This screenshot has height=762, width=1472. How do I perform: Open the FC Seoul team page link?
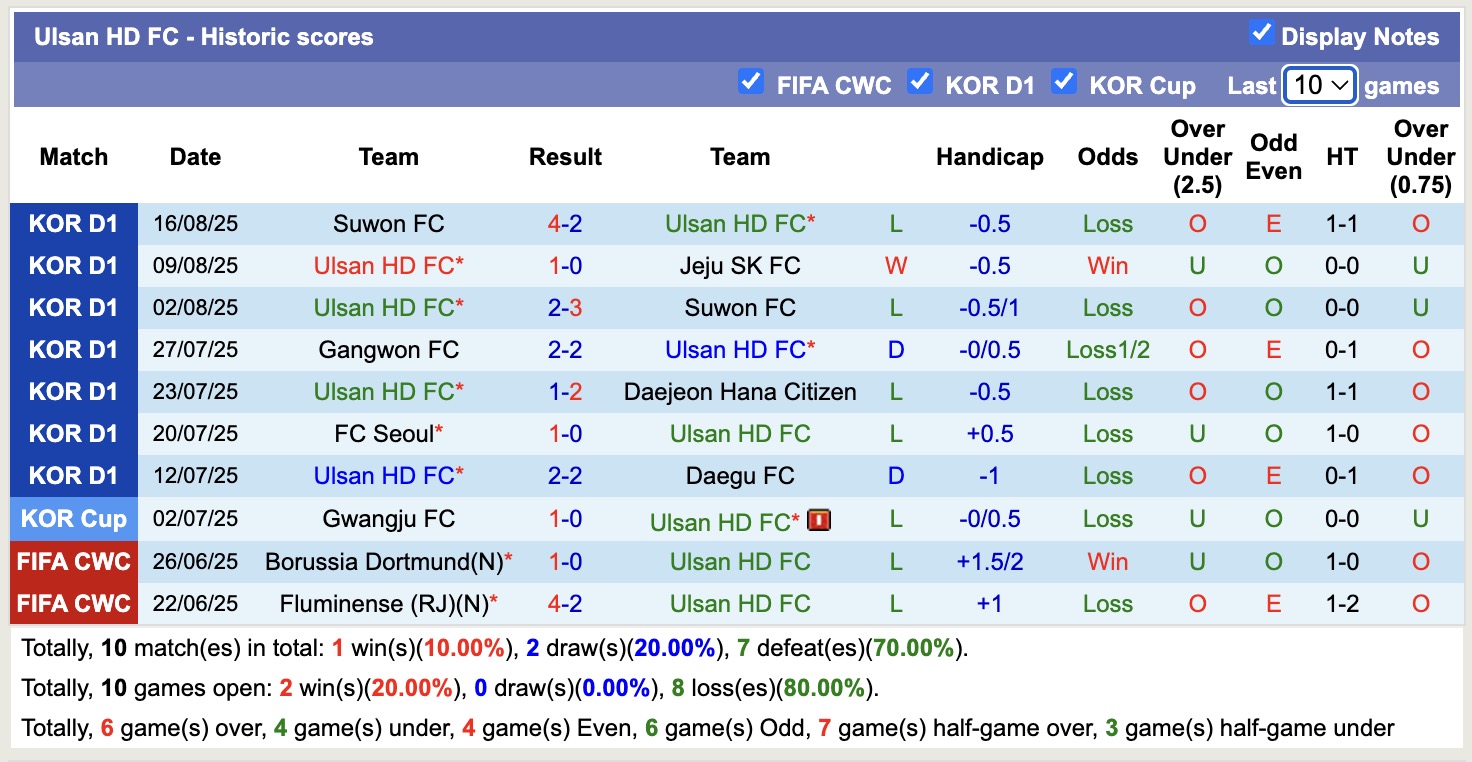384,434
